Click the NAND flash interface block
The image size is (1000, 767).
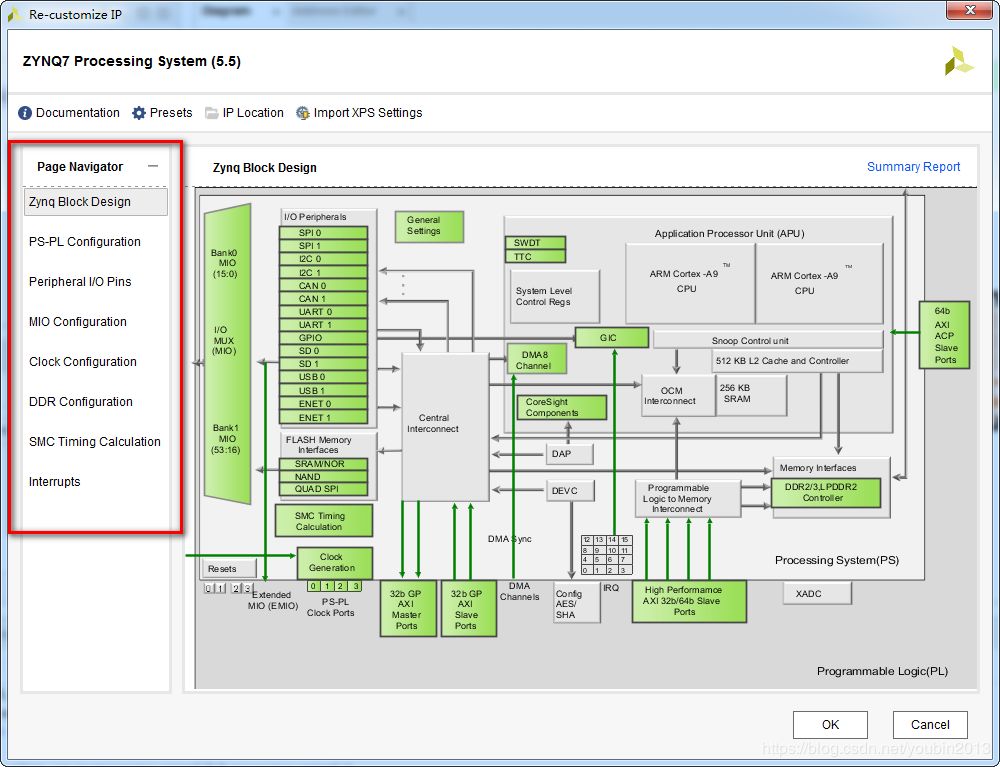(323, 477)
